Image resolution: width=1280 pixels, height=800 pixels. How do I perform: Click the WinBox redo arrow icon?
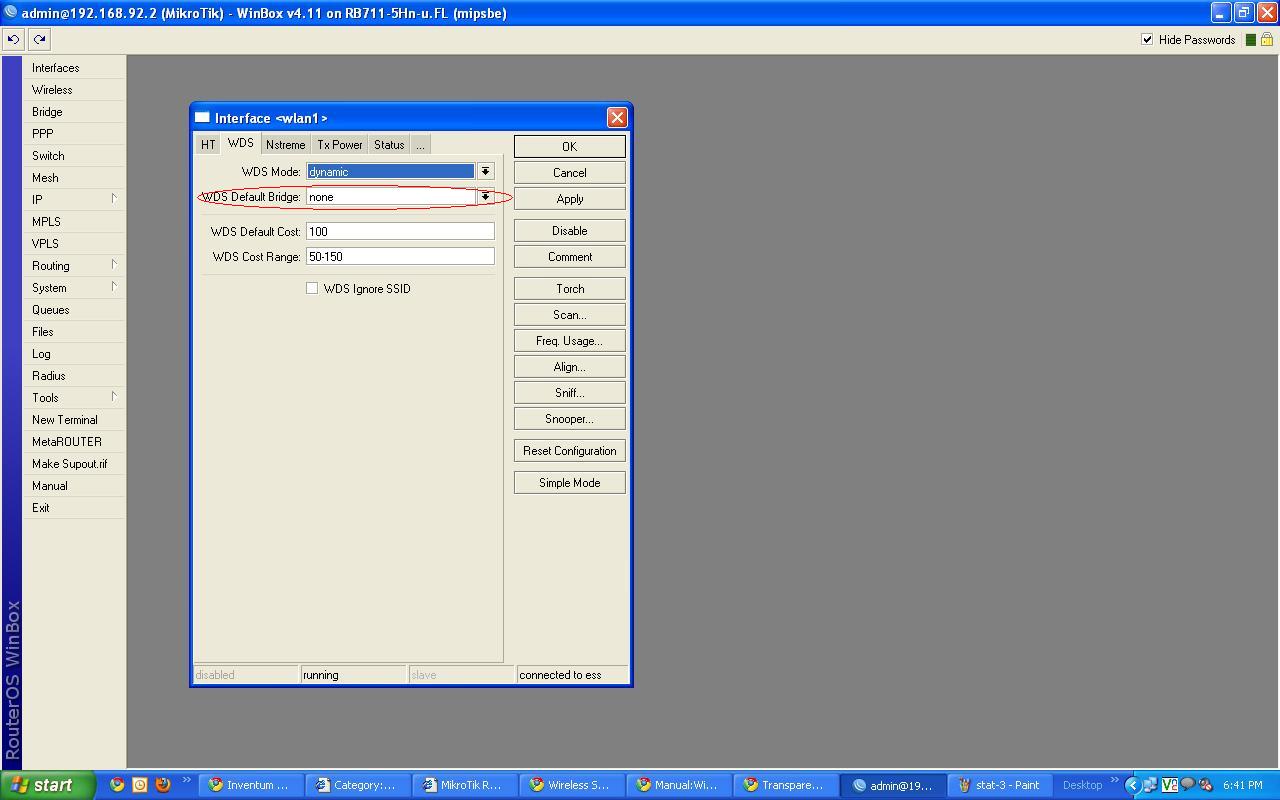click(39, 40)
